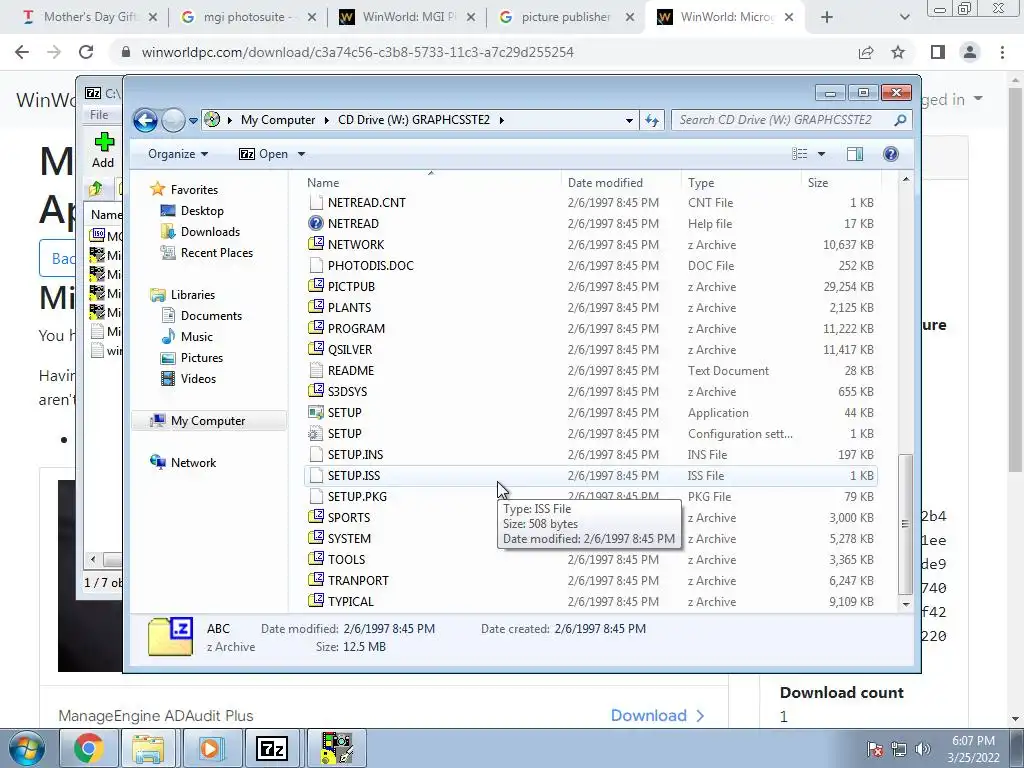Sort by Date modified column header

[x=621, y=183]
